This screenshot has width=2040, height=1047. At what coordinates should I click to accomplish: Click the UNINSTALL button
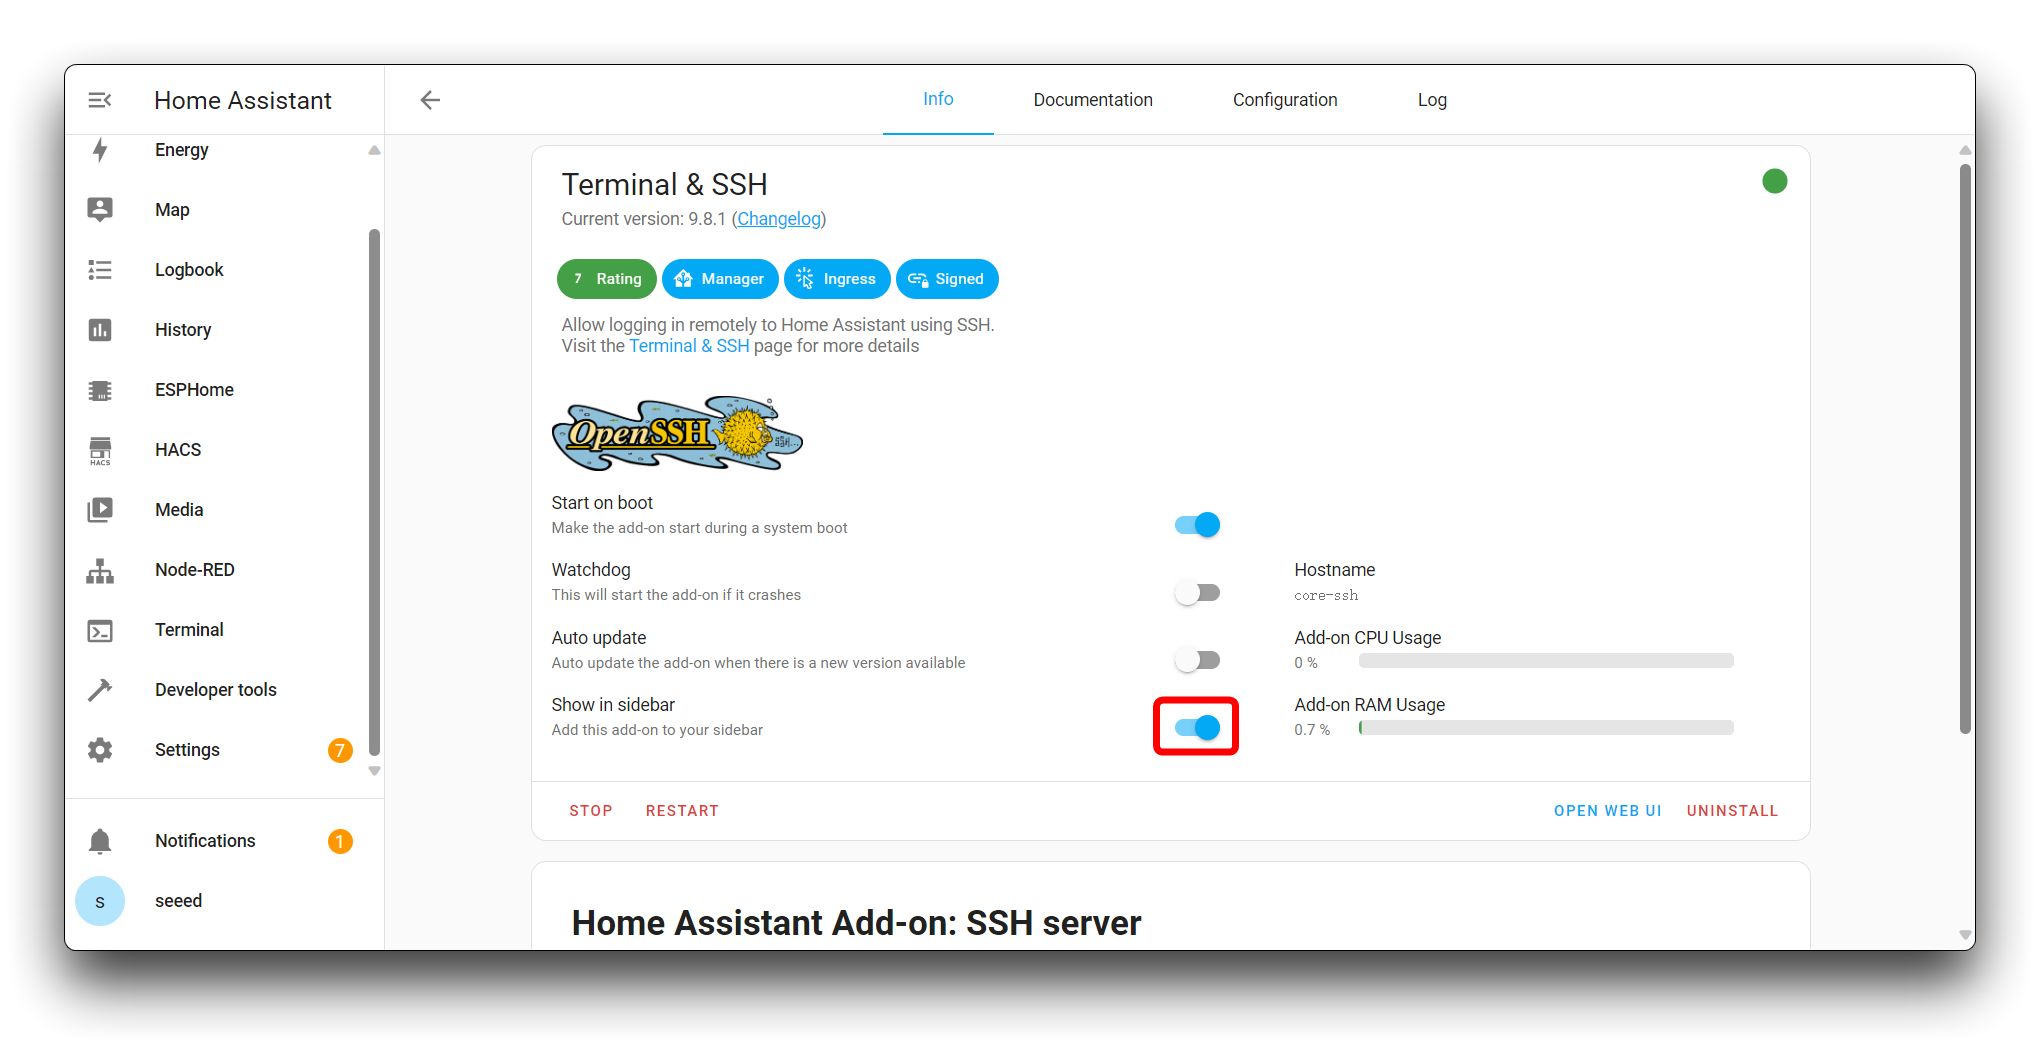point(1732,811)
